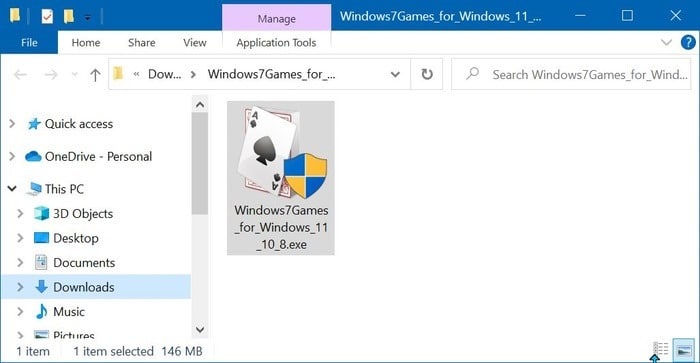This screenshot has width=700, height=363.
Task: Click the Music note icon
Action: coord(42,311)
